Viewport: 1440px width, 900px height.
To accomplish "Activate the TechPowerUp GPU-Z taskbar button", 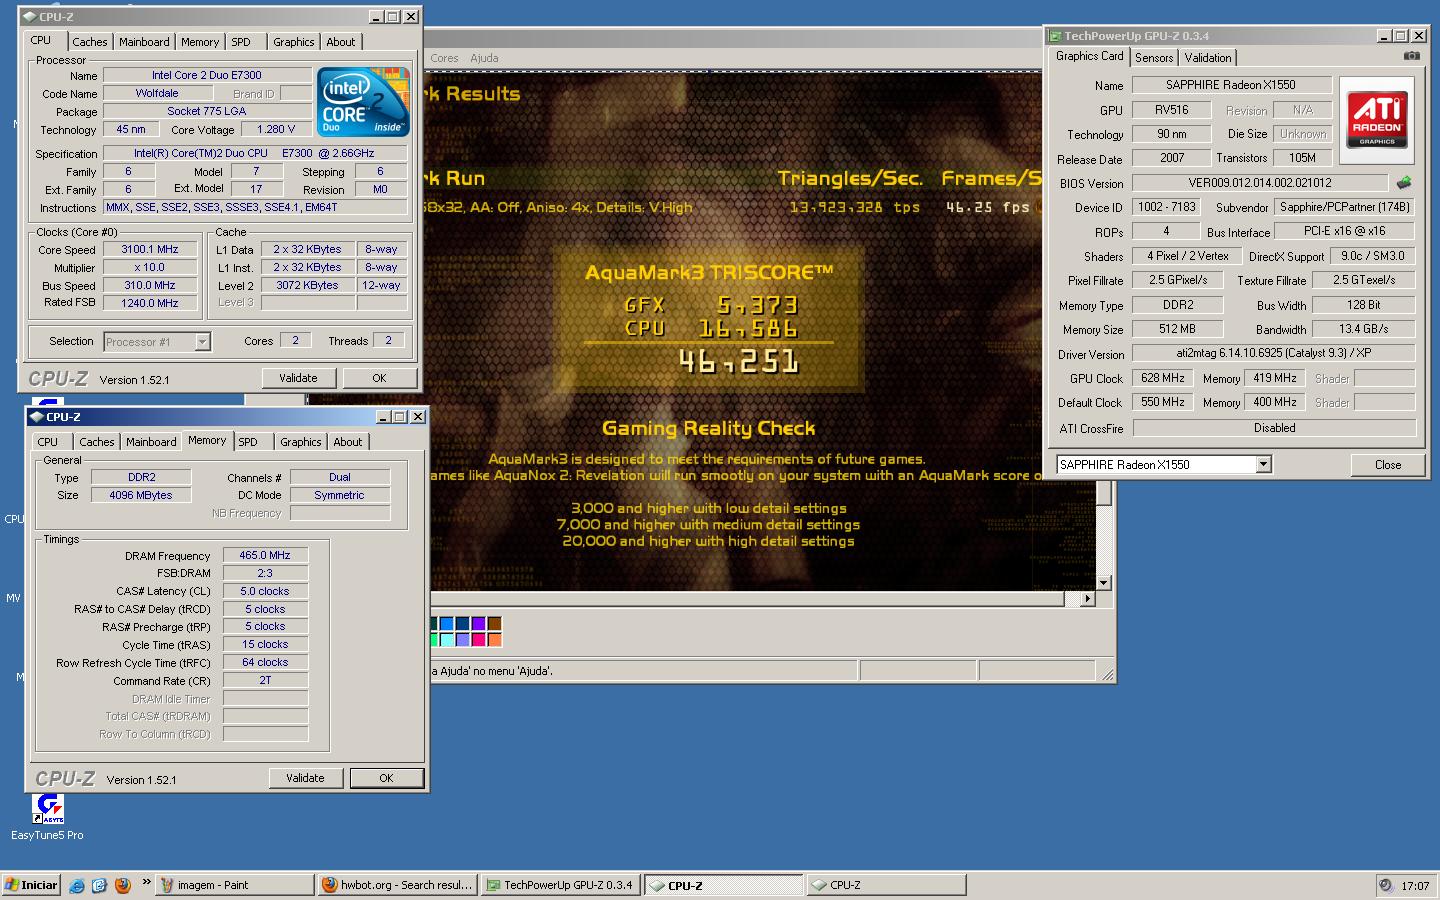I will pos(561,885).
